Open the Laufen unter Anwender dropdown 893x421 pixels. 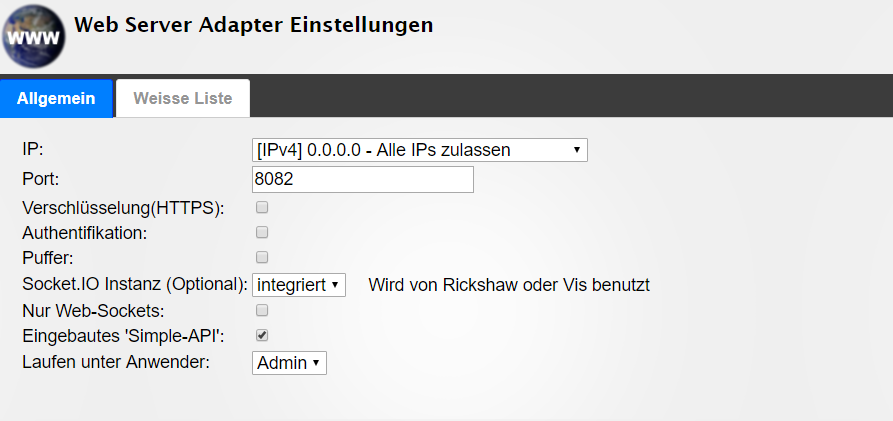(x=289, y=362)
